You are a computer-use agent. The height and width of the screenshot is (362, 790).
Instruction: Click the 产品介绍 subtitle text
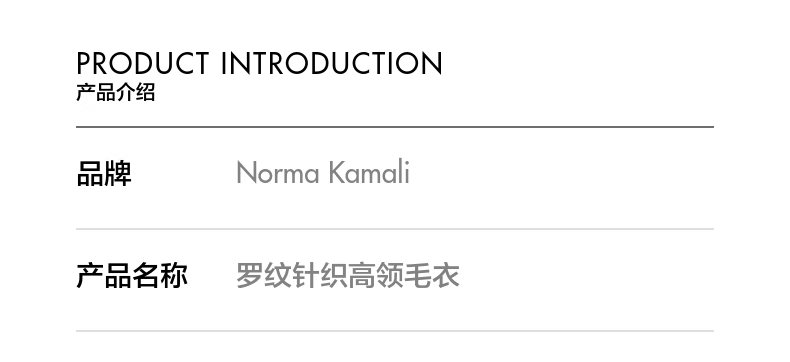click(x=116, y=93)
